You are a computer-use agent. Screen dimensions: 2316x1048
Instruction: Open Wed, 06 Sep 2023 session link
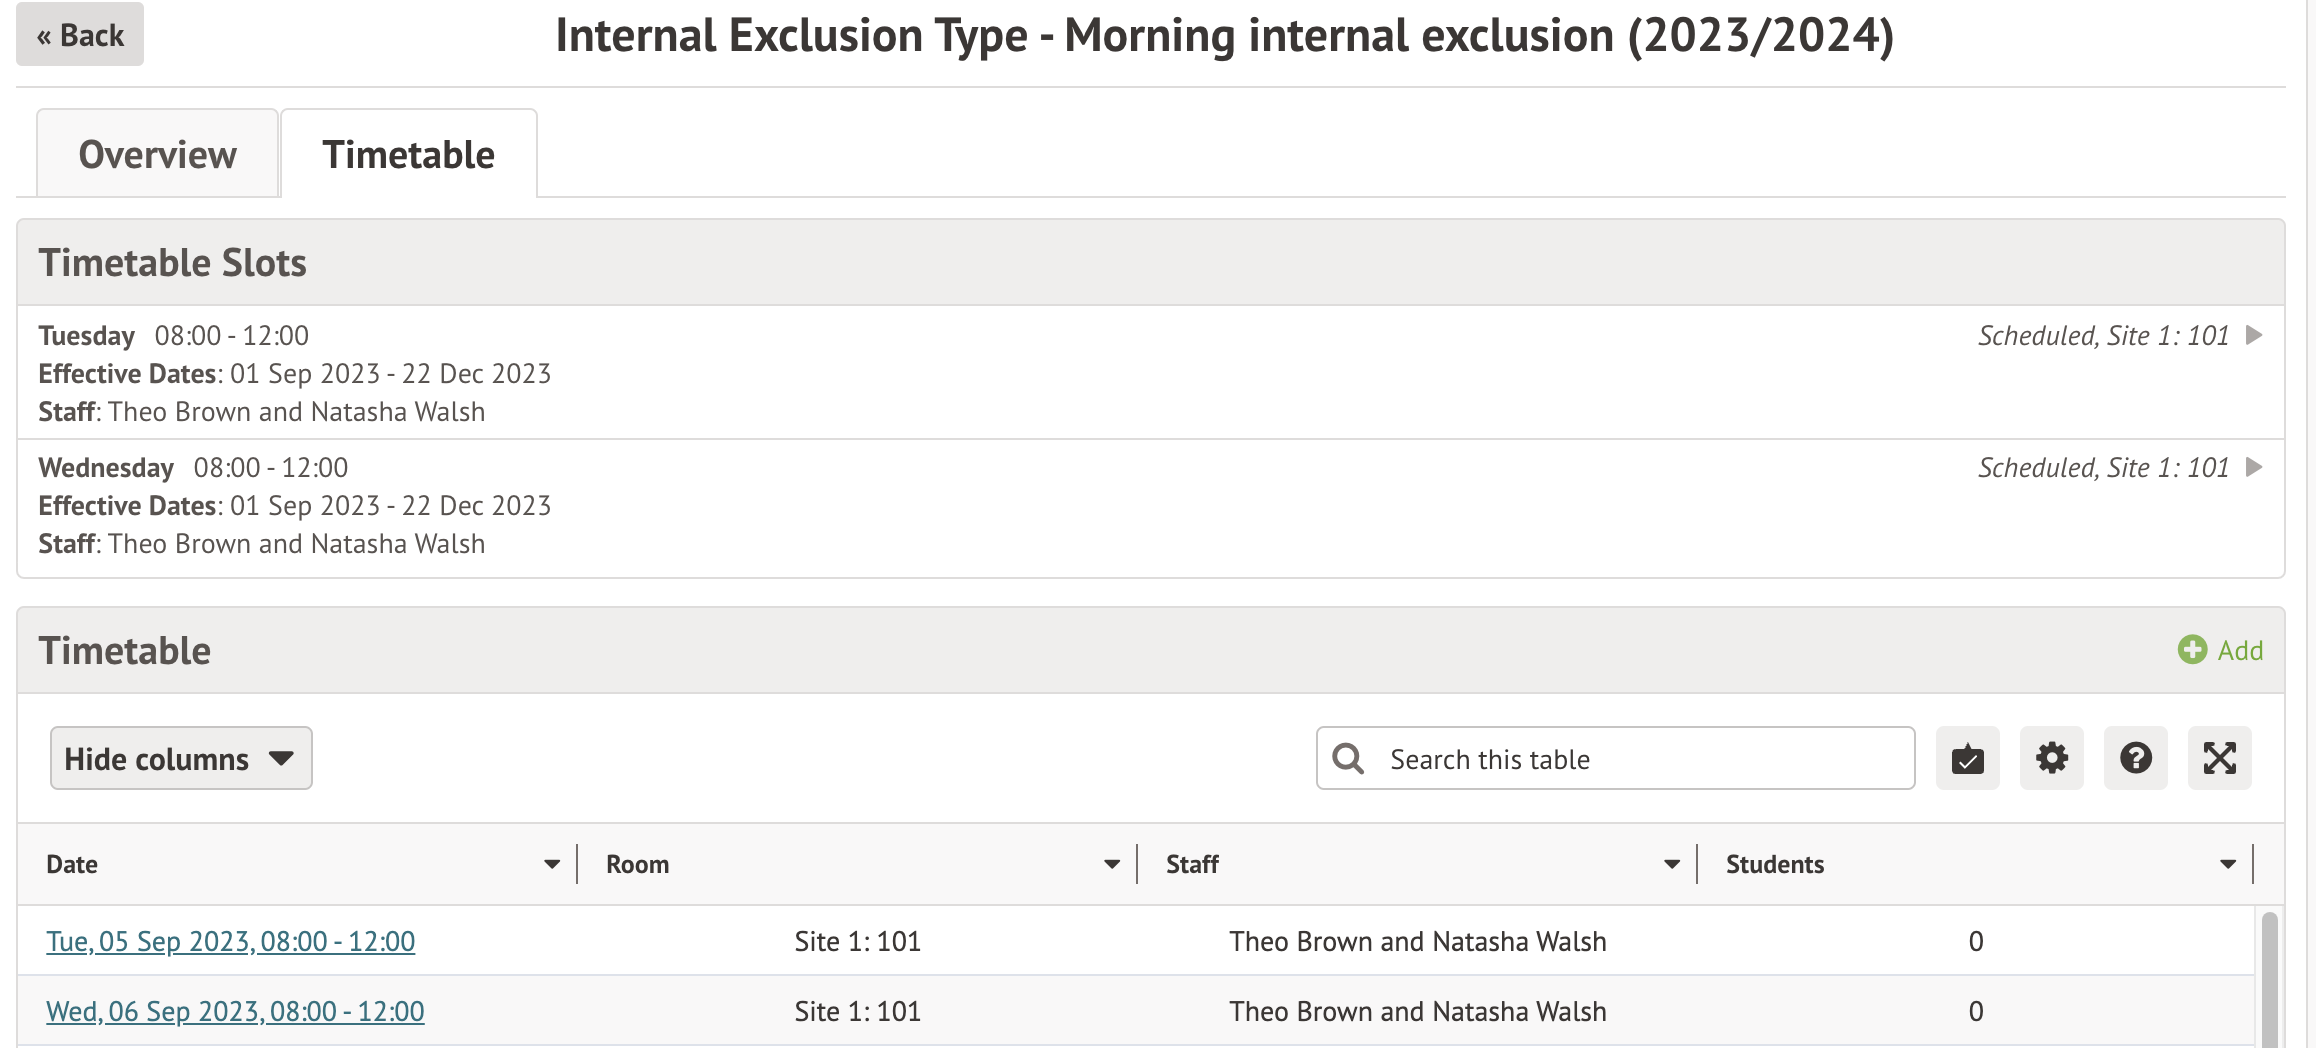point(235,1011)
